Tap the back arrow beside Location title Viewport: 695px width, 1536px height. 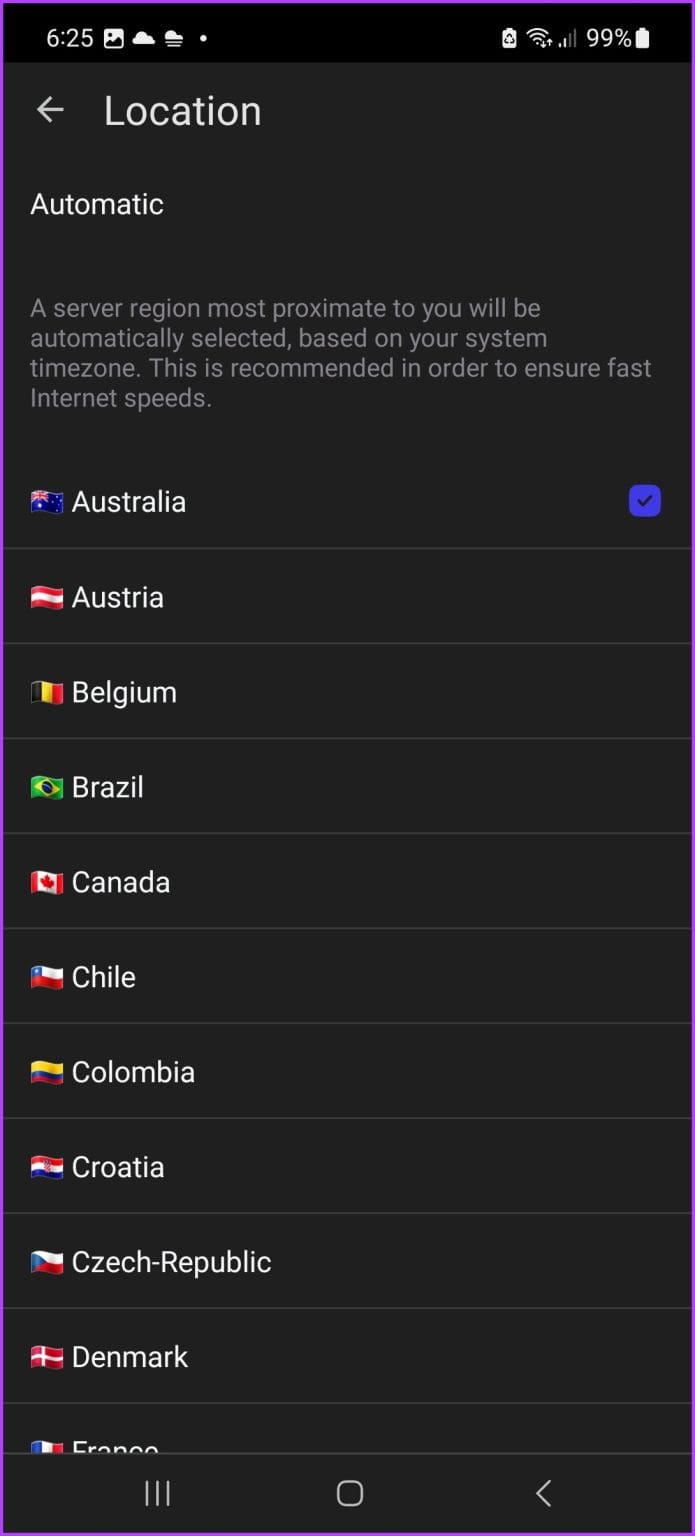[x=49, y=110]
